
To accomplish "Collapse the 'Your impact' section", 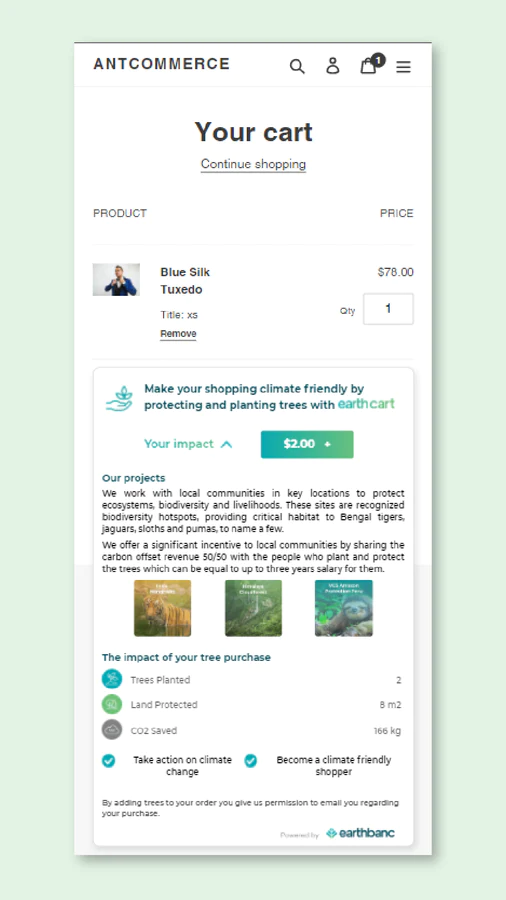I will click(x=188, y=444).
